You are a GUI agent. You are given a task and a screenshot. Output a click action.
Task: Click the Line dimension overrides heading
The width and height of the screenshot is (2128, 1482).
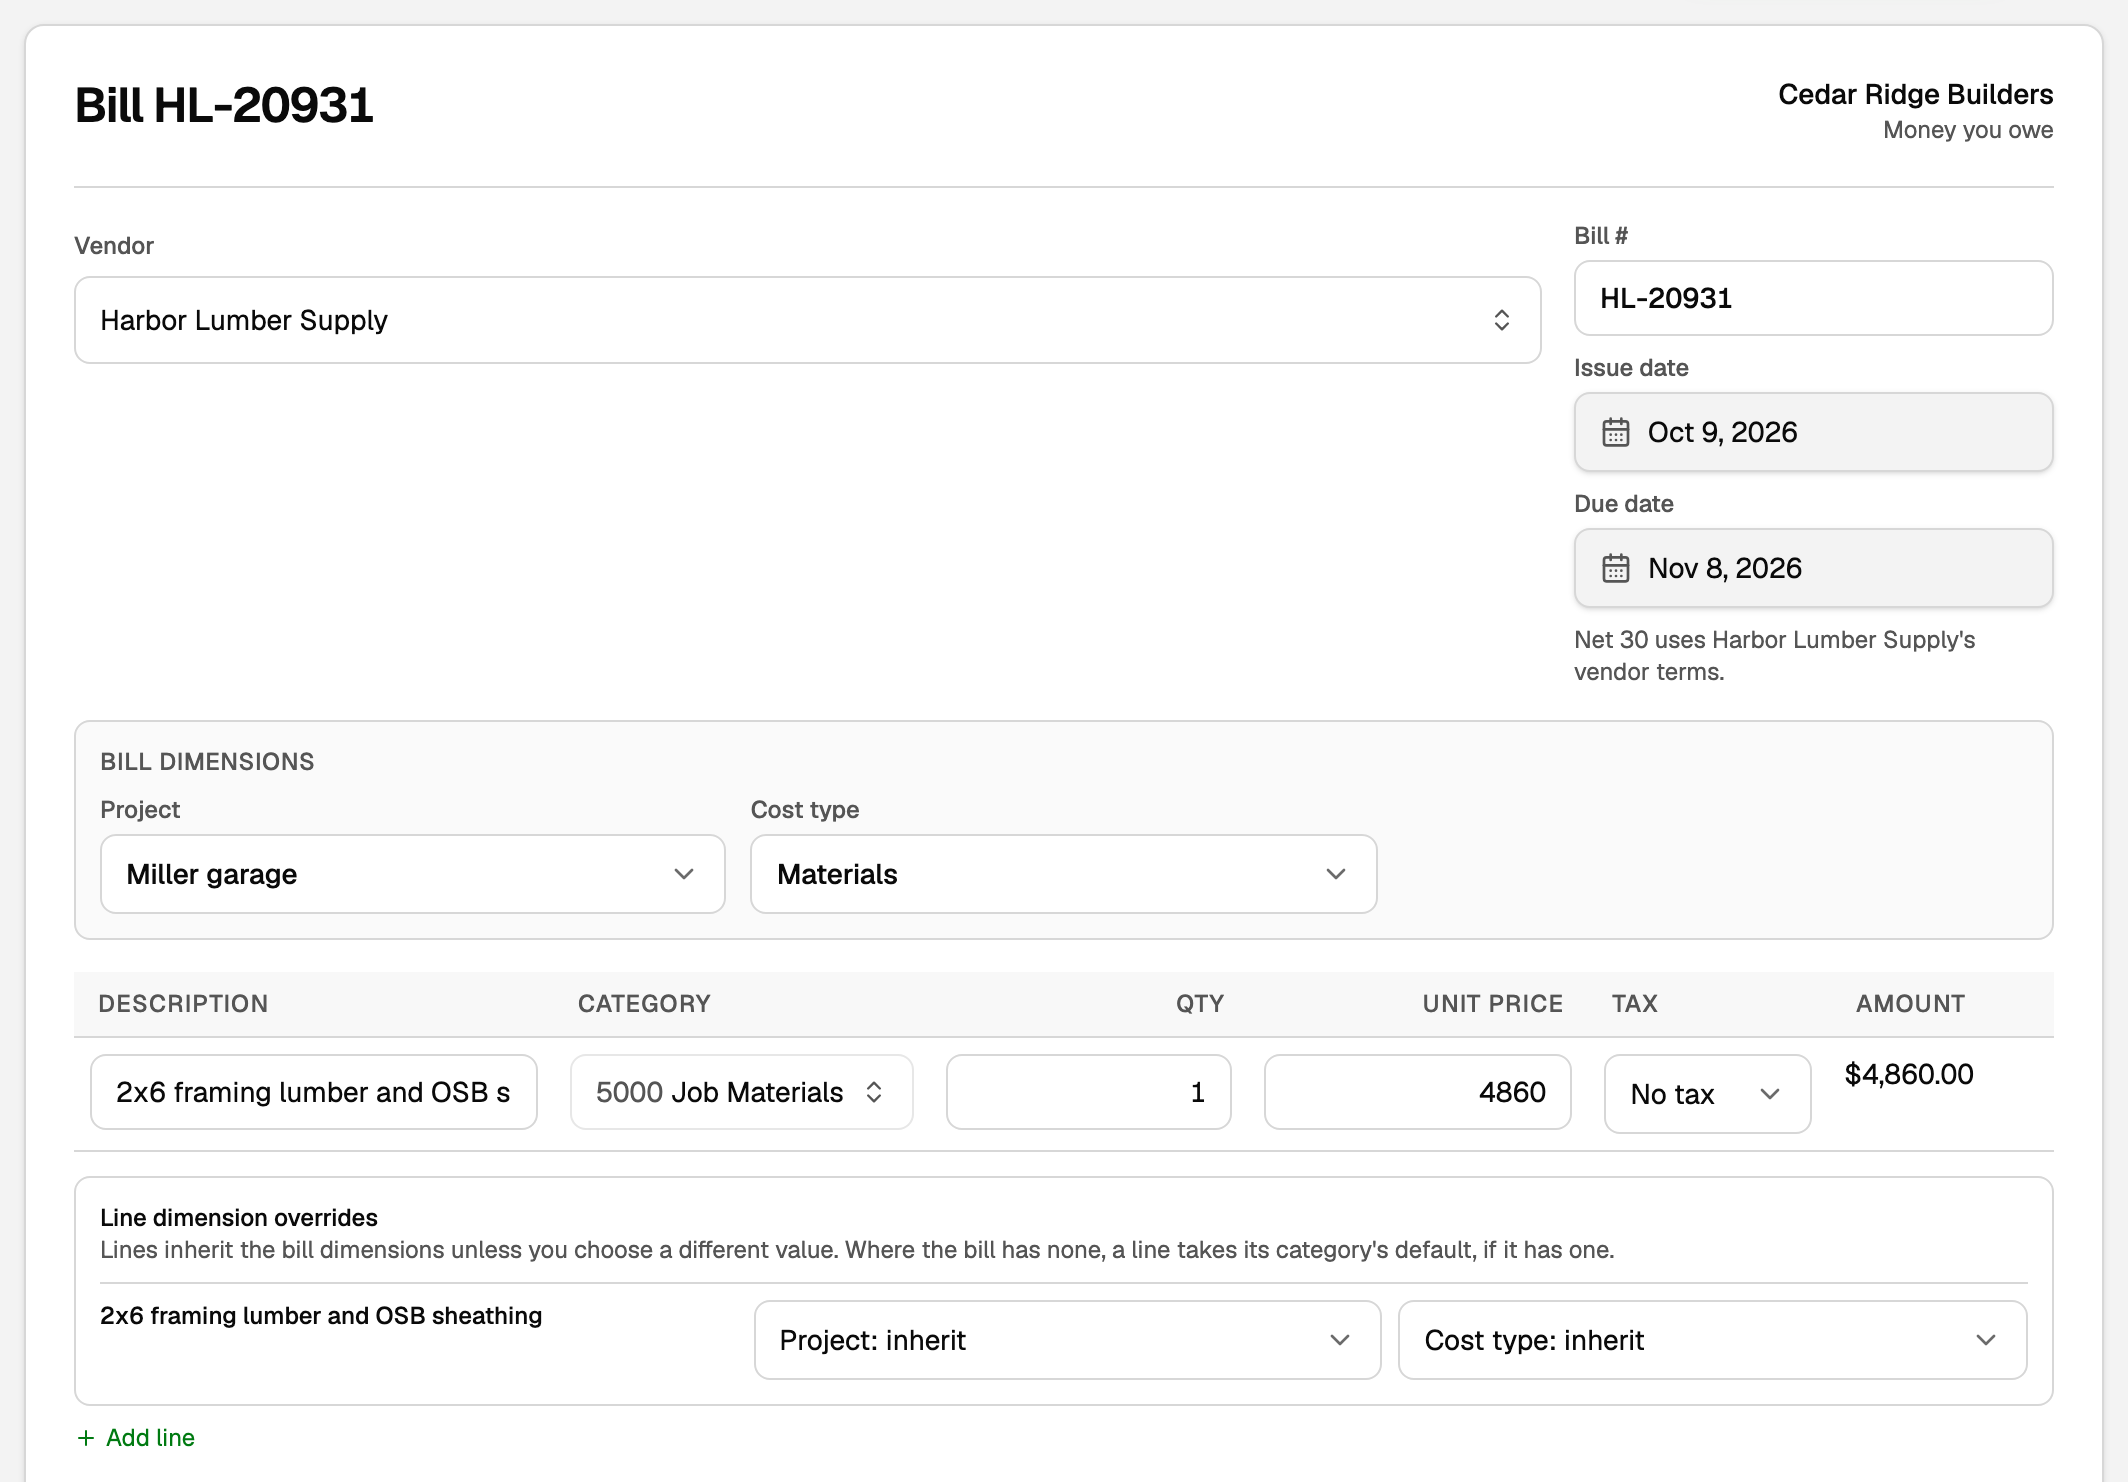239,1218
